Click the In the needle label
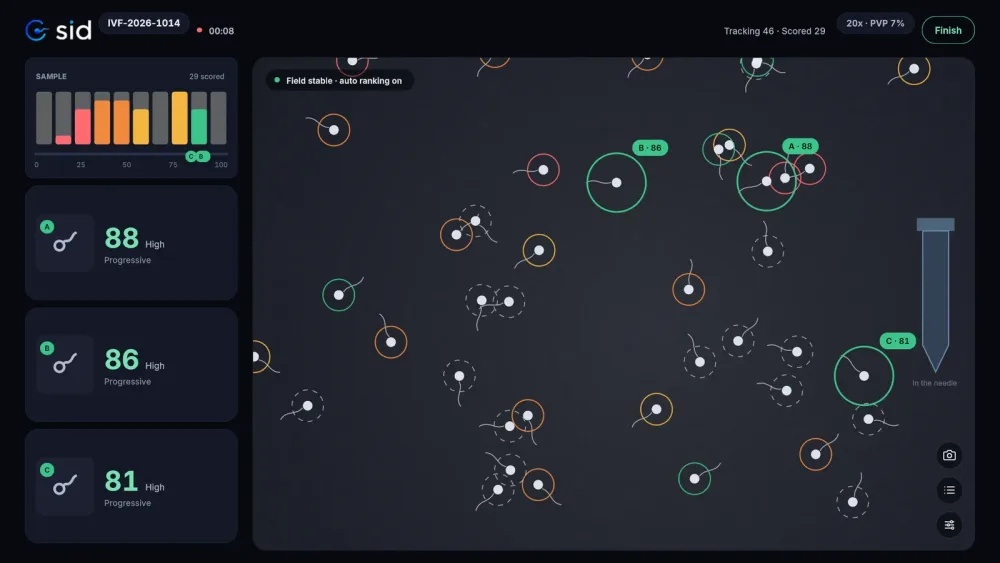Viewport: 1000px width, 563px height. (x=934, y=383)
